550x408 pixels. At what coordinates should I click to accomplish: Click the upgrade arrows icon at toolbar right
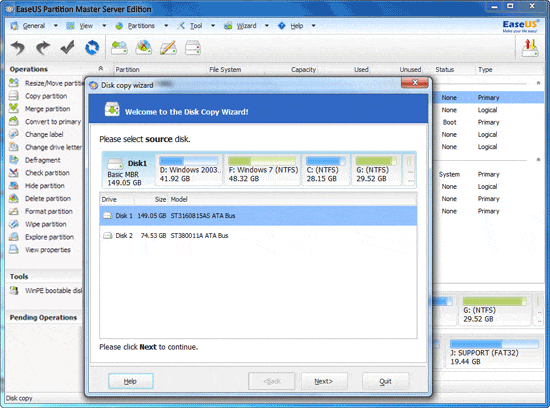[530, 47]
